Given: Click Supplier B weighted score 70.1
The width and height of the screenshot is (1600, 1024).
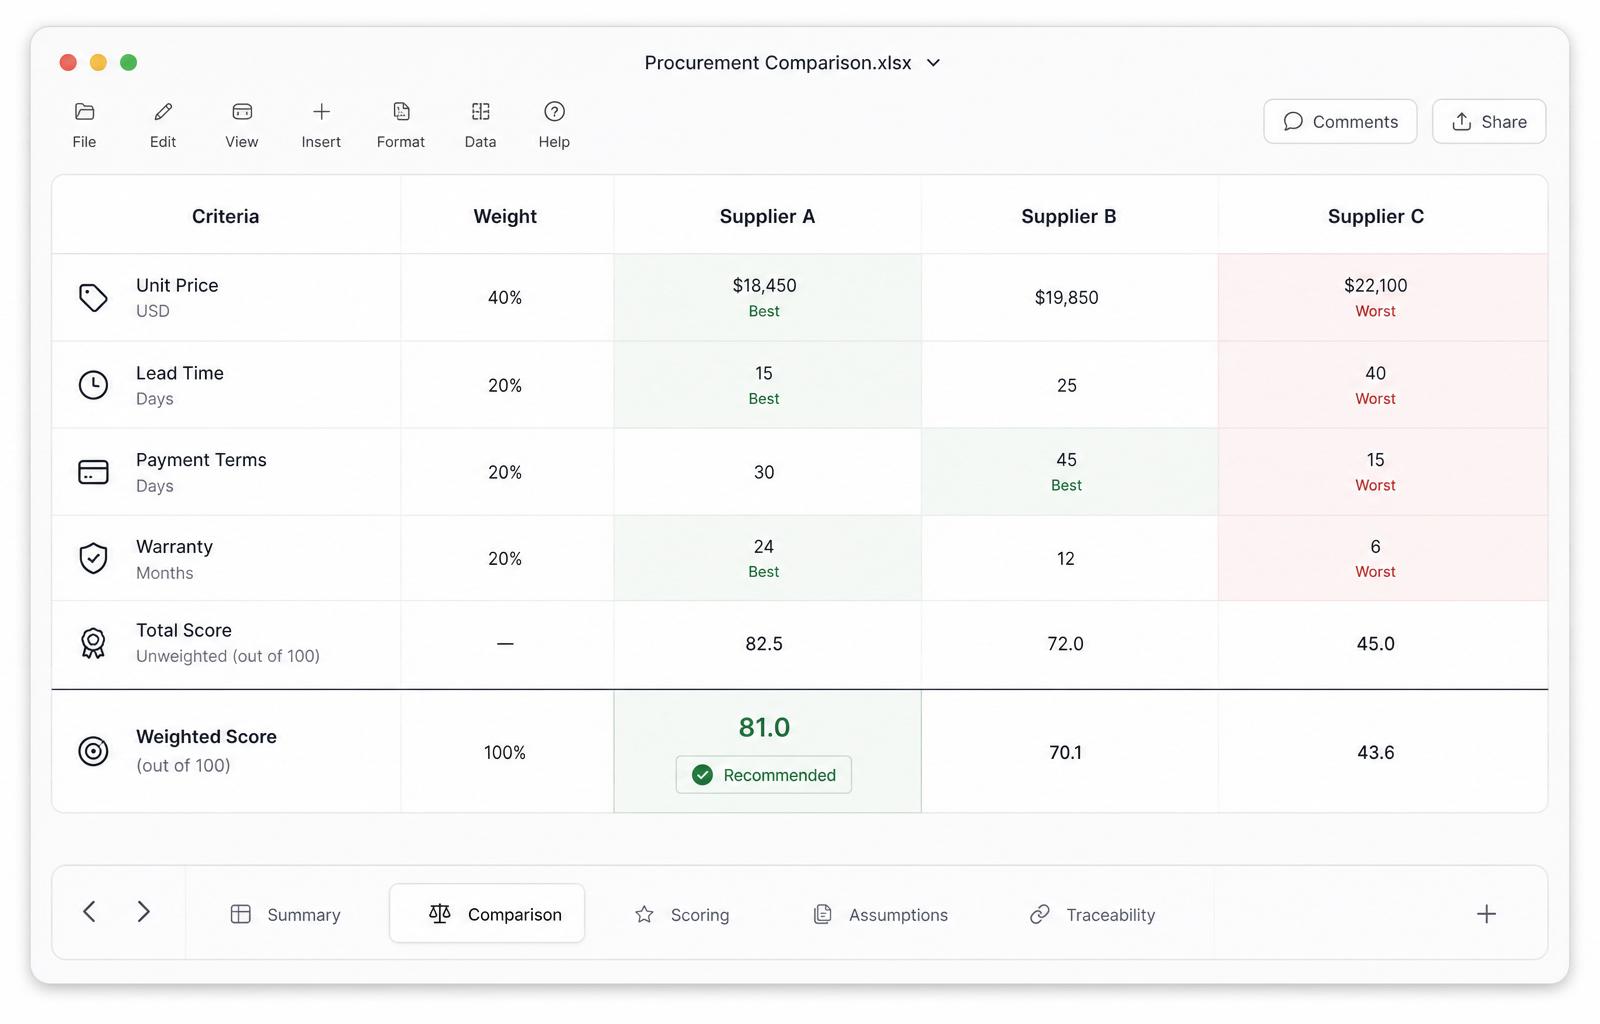Looking at the screenshot, I should coord(1069,752).
